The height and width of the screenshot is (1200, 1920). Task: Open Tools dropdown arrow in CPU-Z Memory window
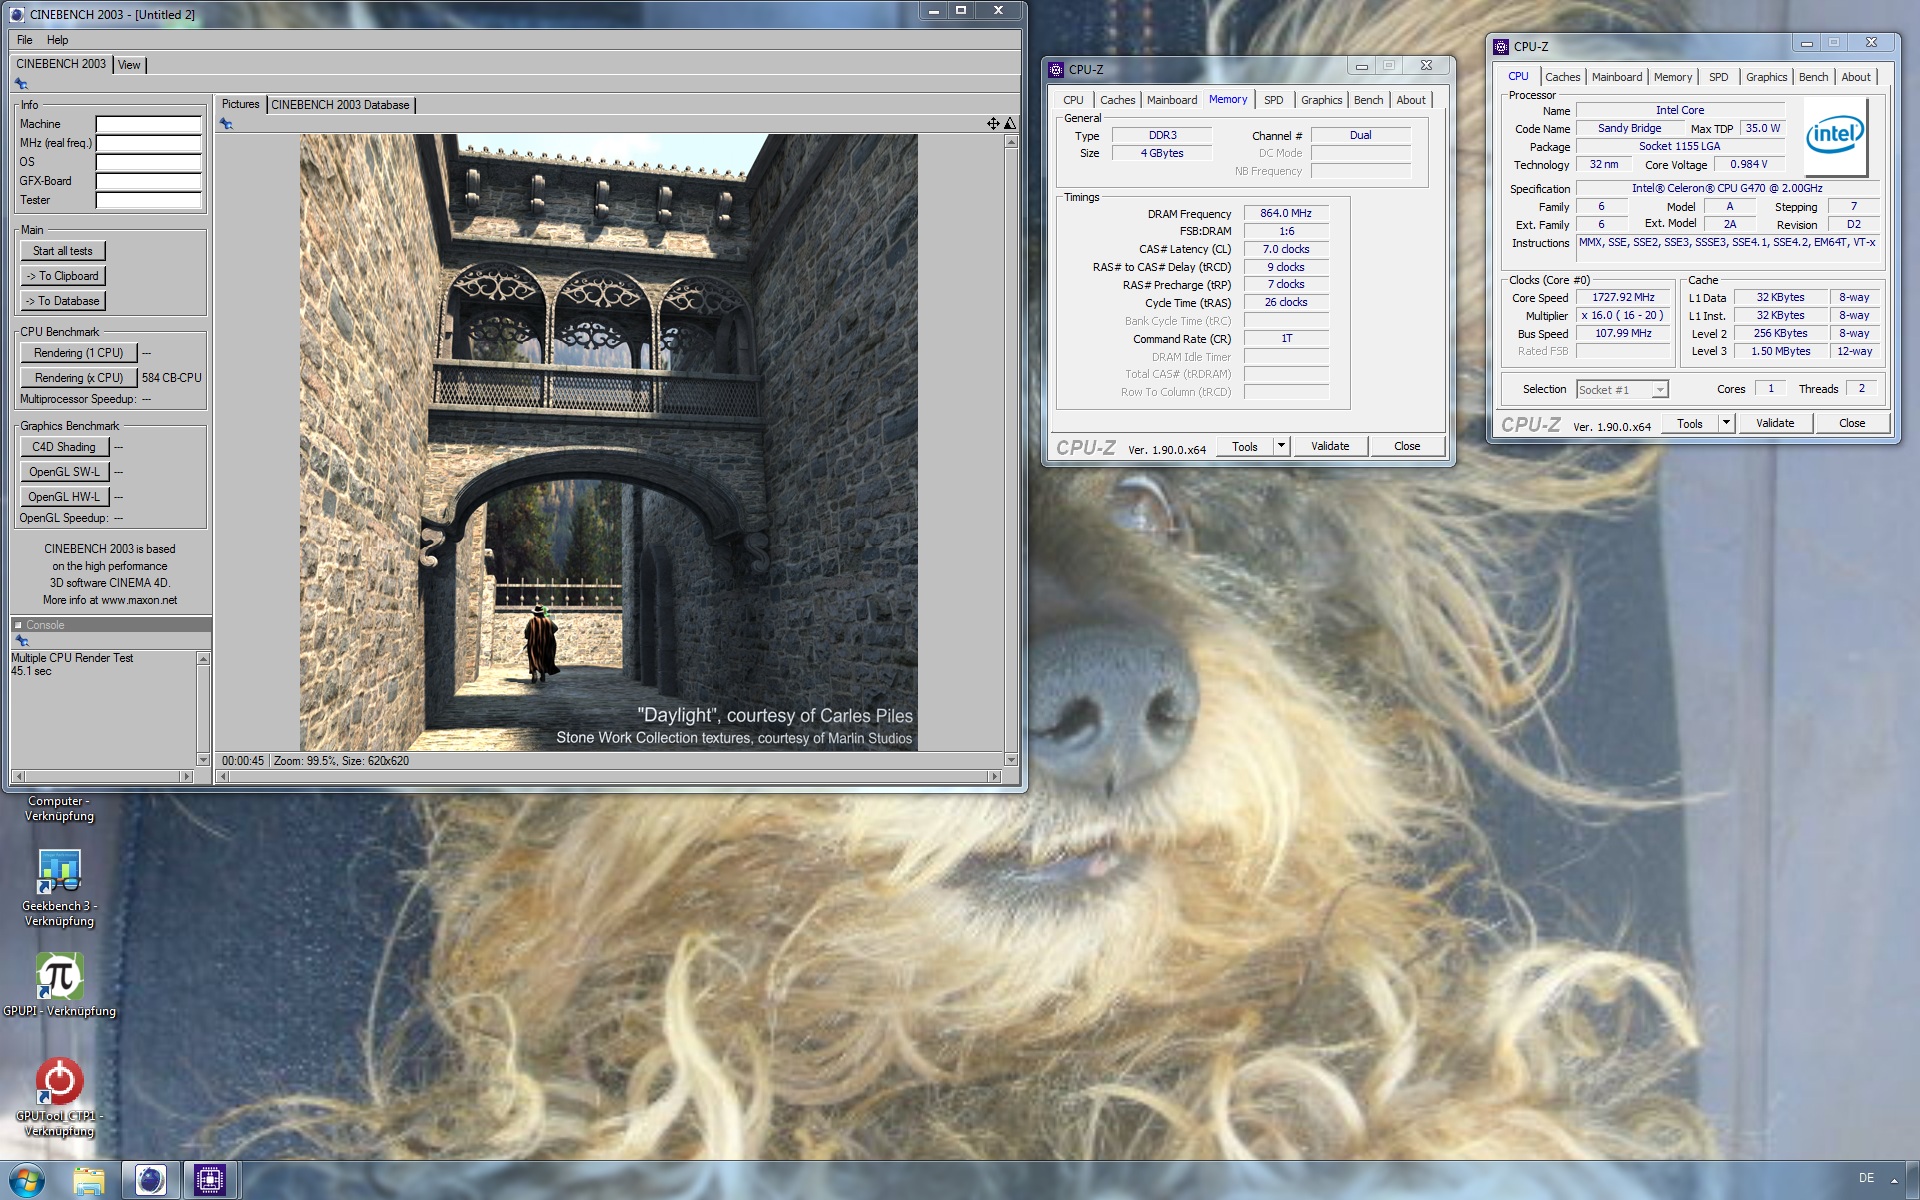coord(1281,446)
